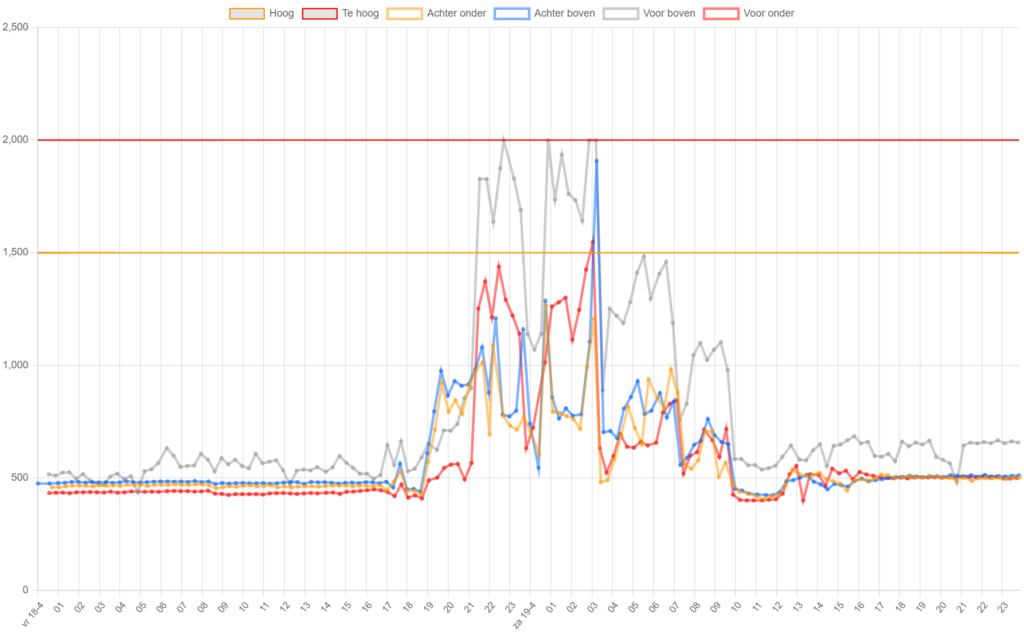Click the orange Achter onder legend swatch
This screenshot has width=1024, height=634.
pos(405,13)
